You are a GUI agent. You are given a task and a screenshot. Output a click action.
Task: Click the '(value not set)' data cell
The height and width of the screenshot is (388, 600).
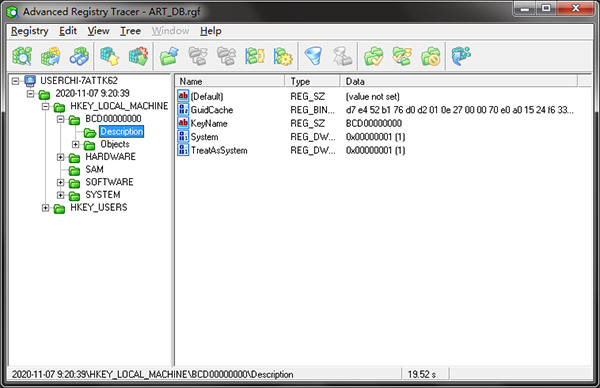click(372, 96)
